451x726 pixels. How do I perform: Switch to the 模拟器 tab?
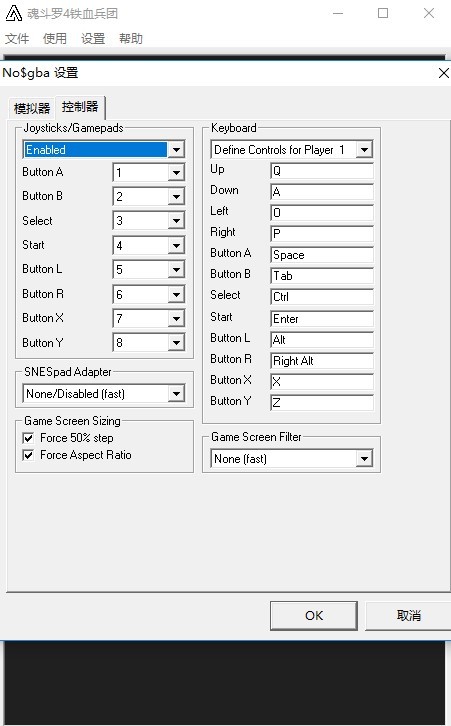31,108
